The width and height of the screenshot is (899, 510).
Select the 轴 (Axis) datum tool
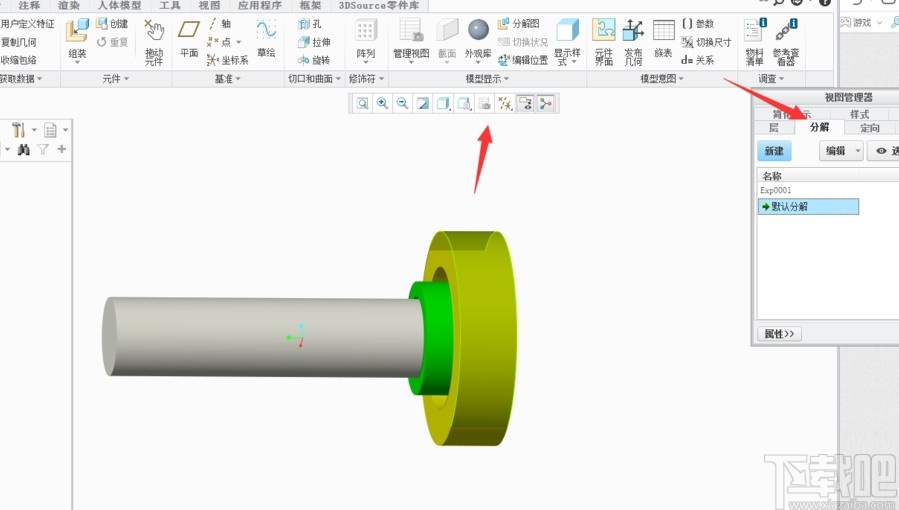tap(219, 23)
